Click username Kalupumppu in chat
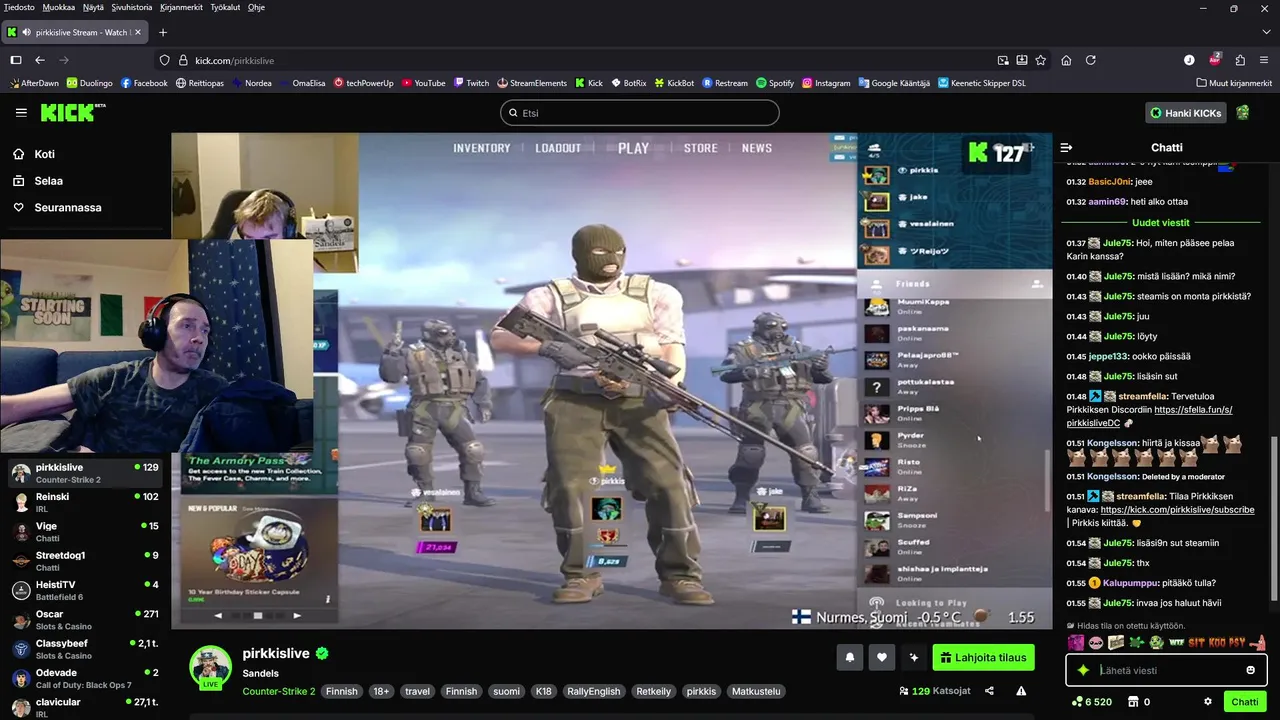Viewport: 1280px width, 720px height. (1131, 583)
